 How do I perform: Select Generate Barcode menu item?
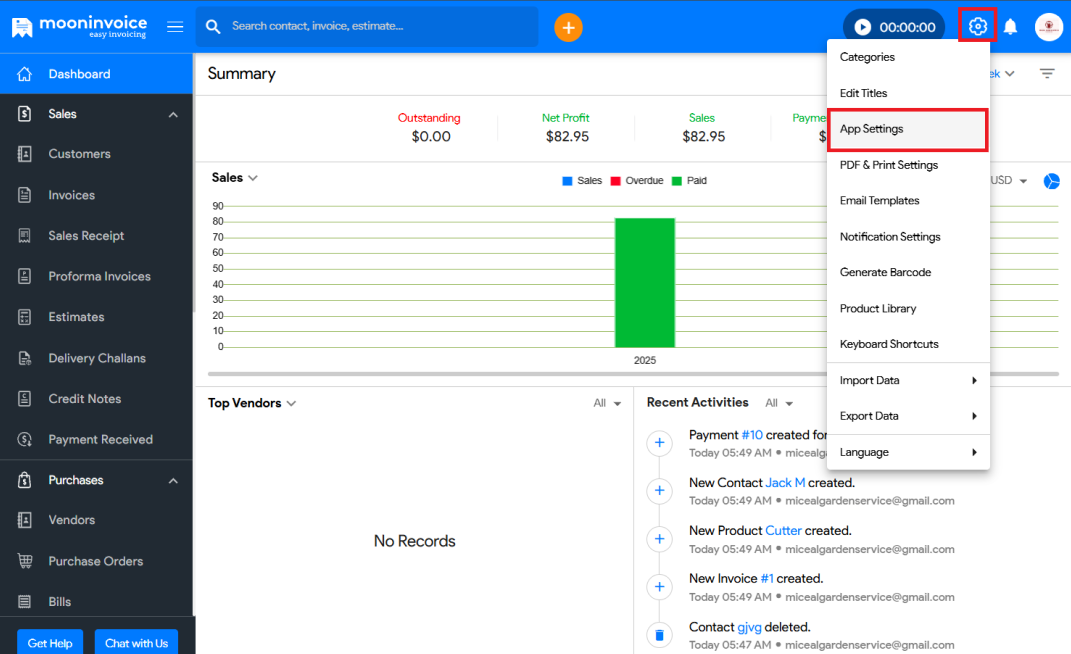click(x=908, y=273)
